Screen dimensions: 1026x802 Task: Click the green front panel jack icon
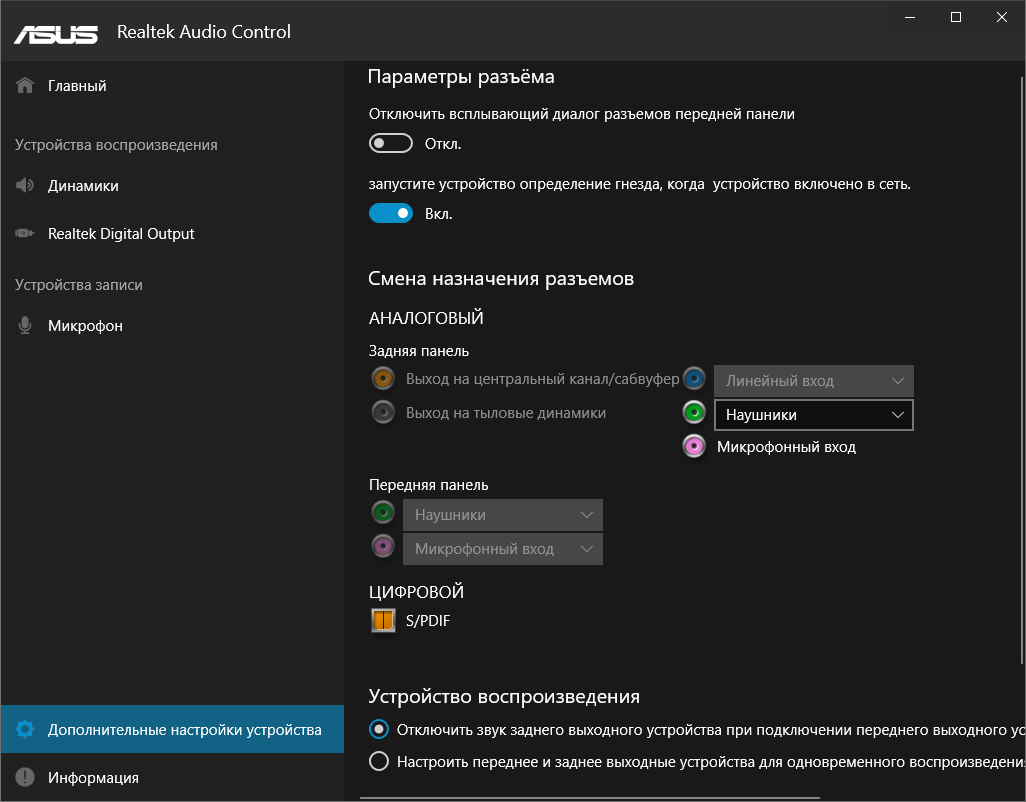point(383,514)
